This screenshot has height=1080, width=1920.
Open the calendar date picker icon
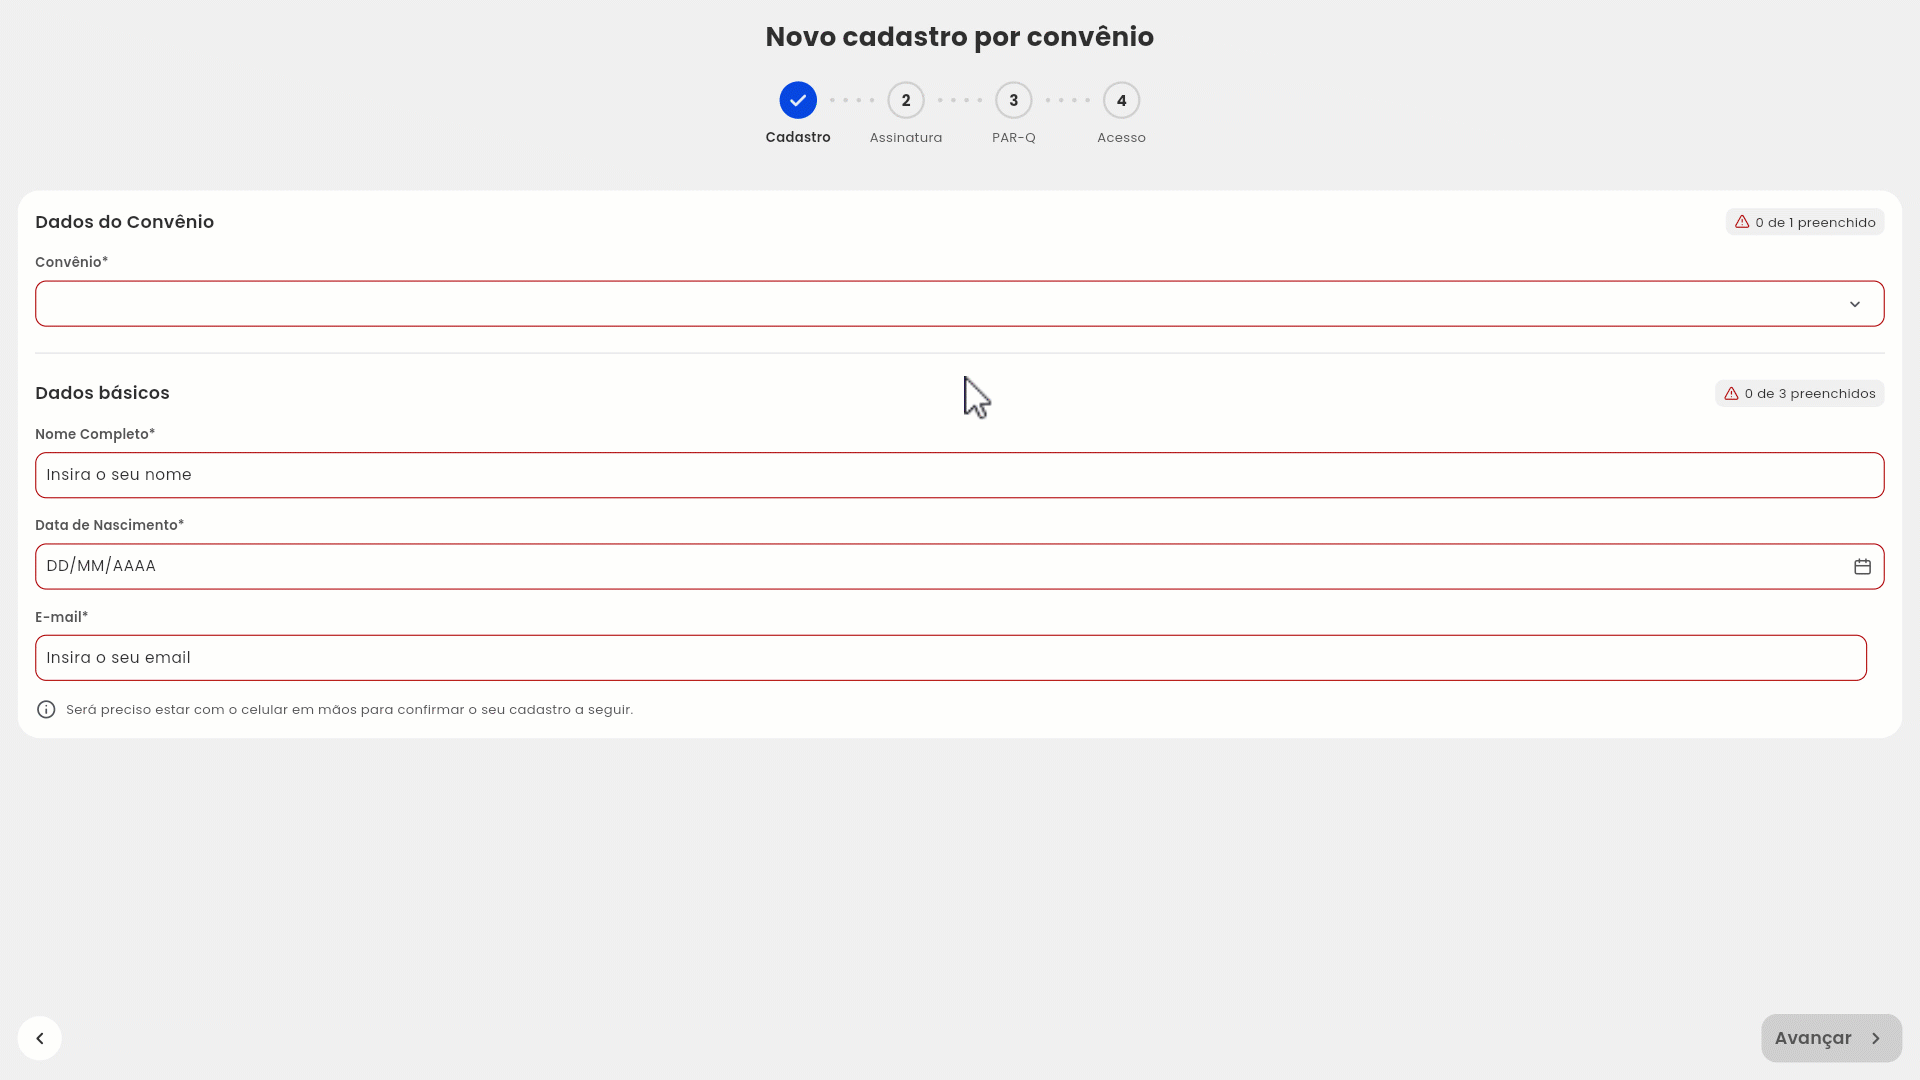[1862, 567]
